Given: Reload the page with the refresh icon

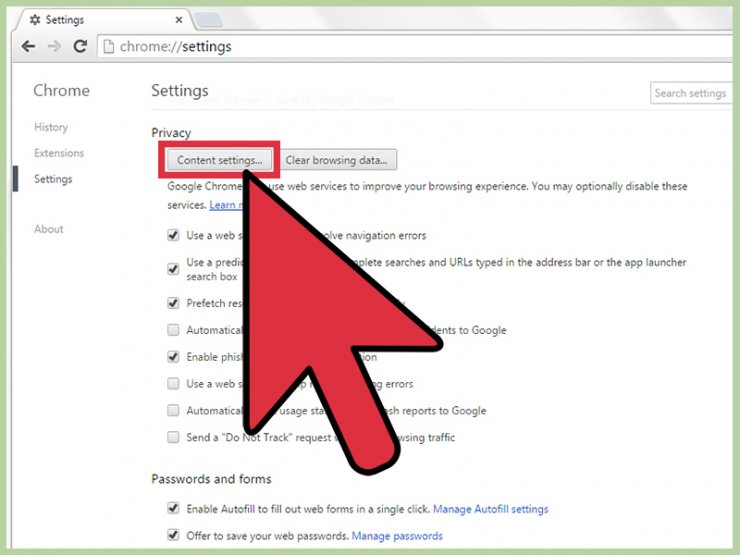Looking at the screenshot, I should 80,46.
